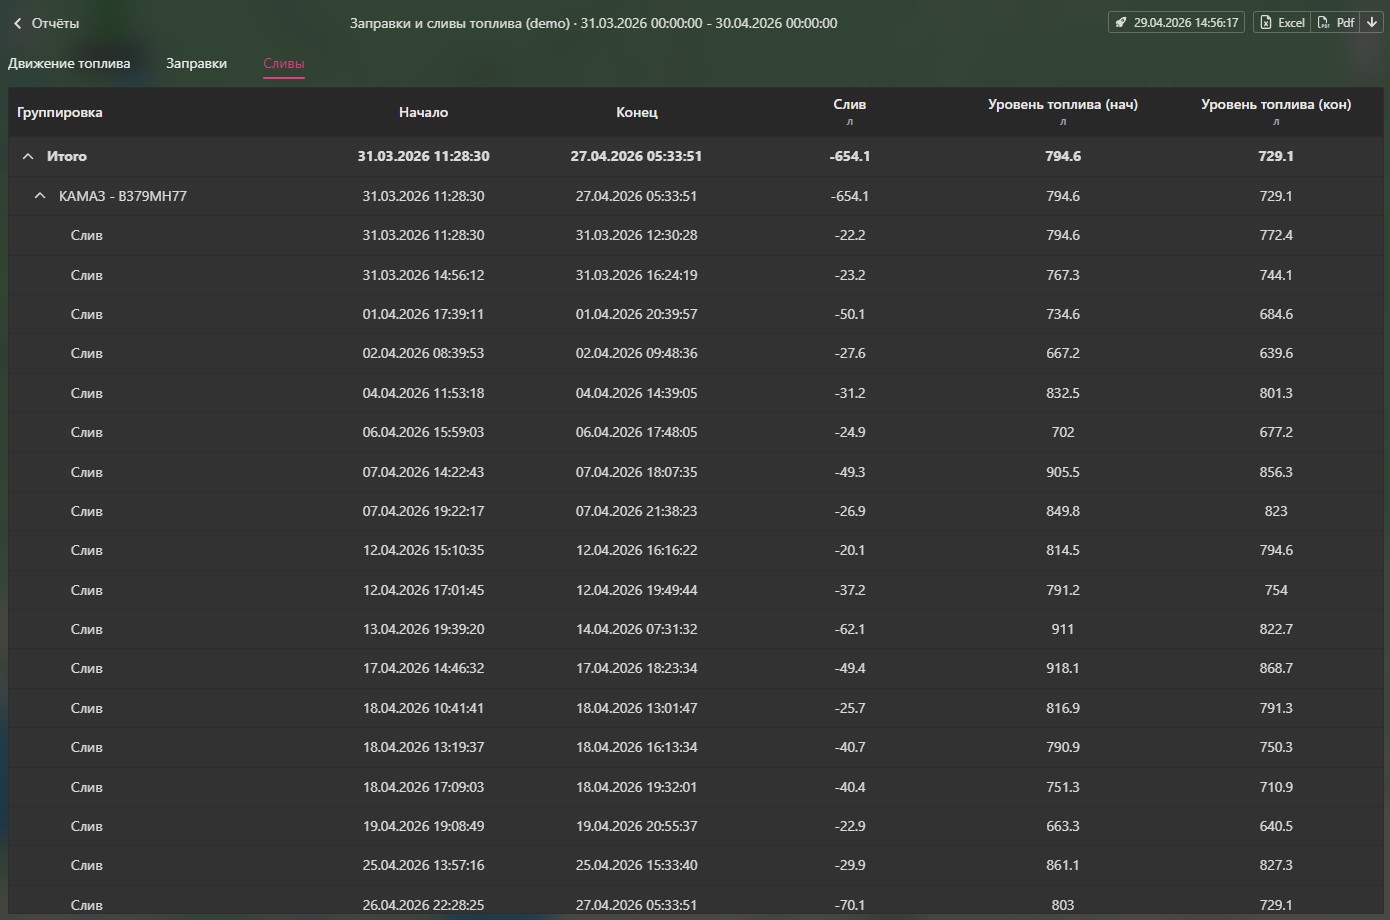Click the Уровень топлива (нач) header

[1062, 105]
